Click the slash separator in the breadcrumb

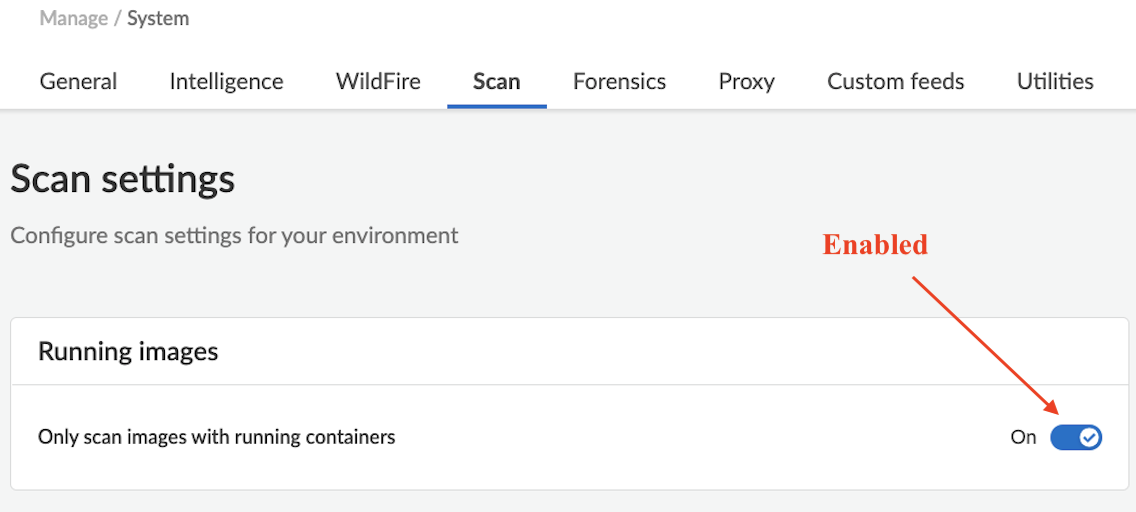(119, 18)
